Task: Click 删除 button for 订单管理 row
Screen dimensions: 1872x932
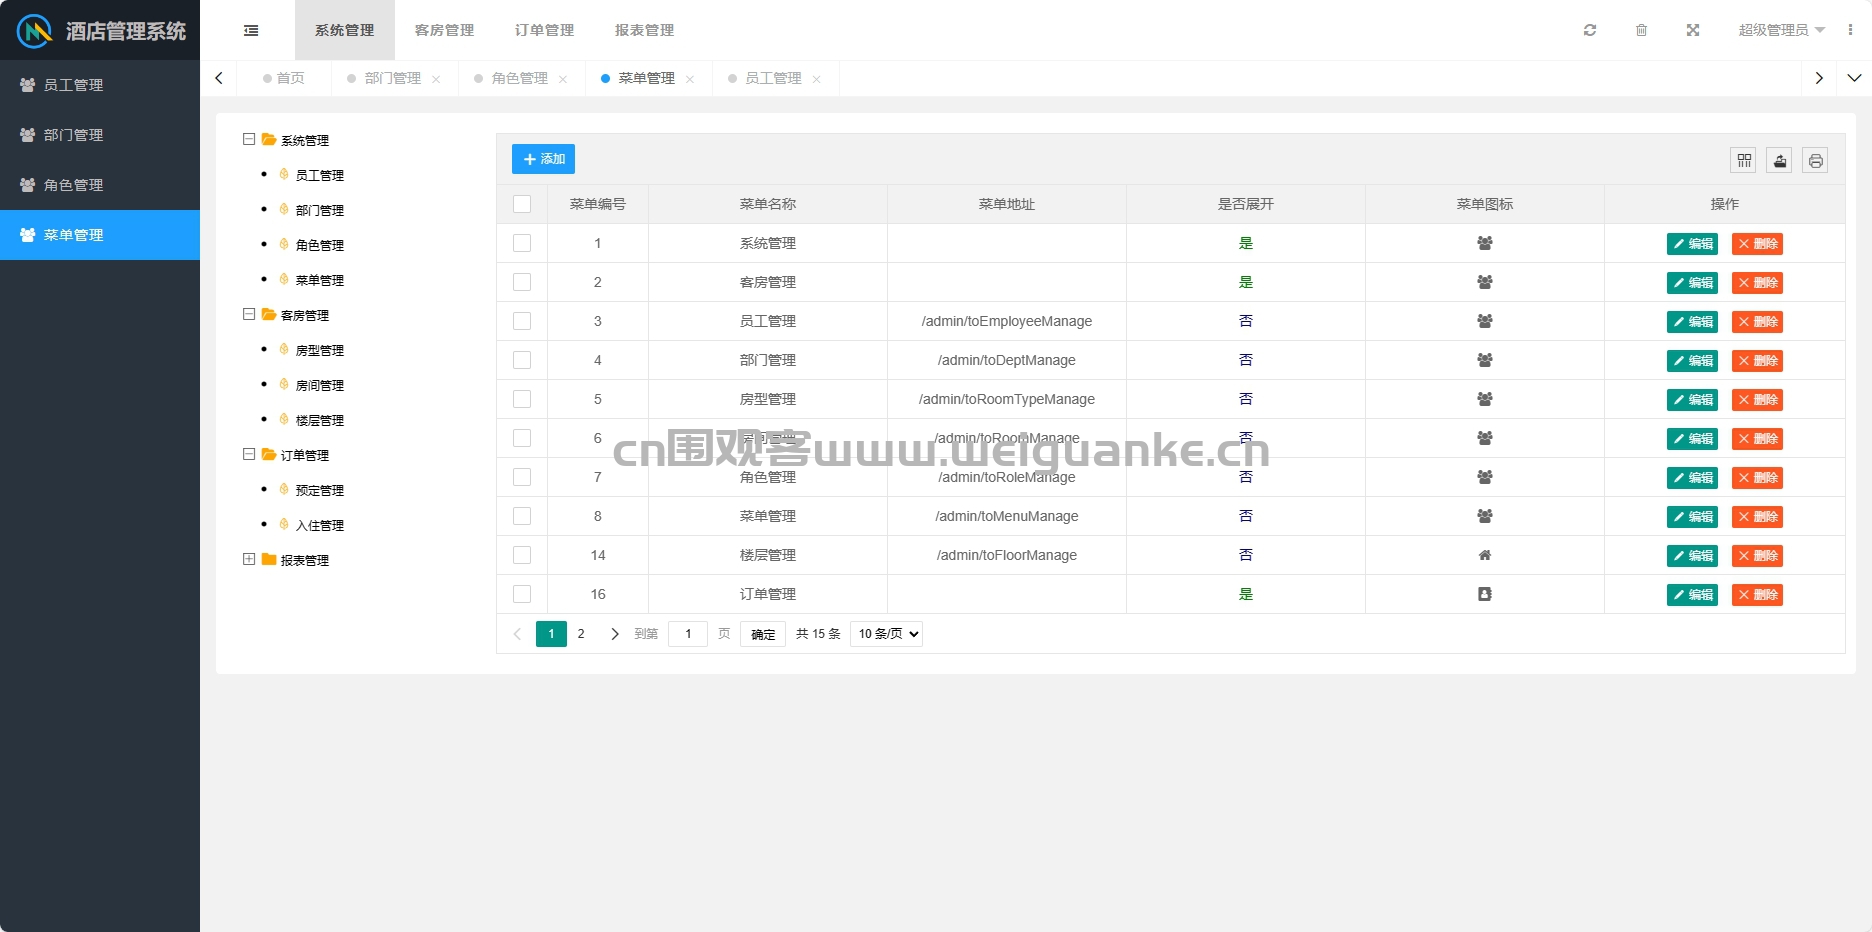Action: point(1757,595)
